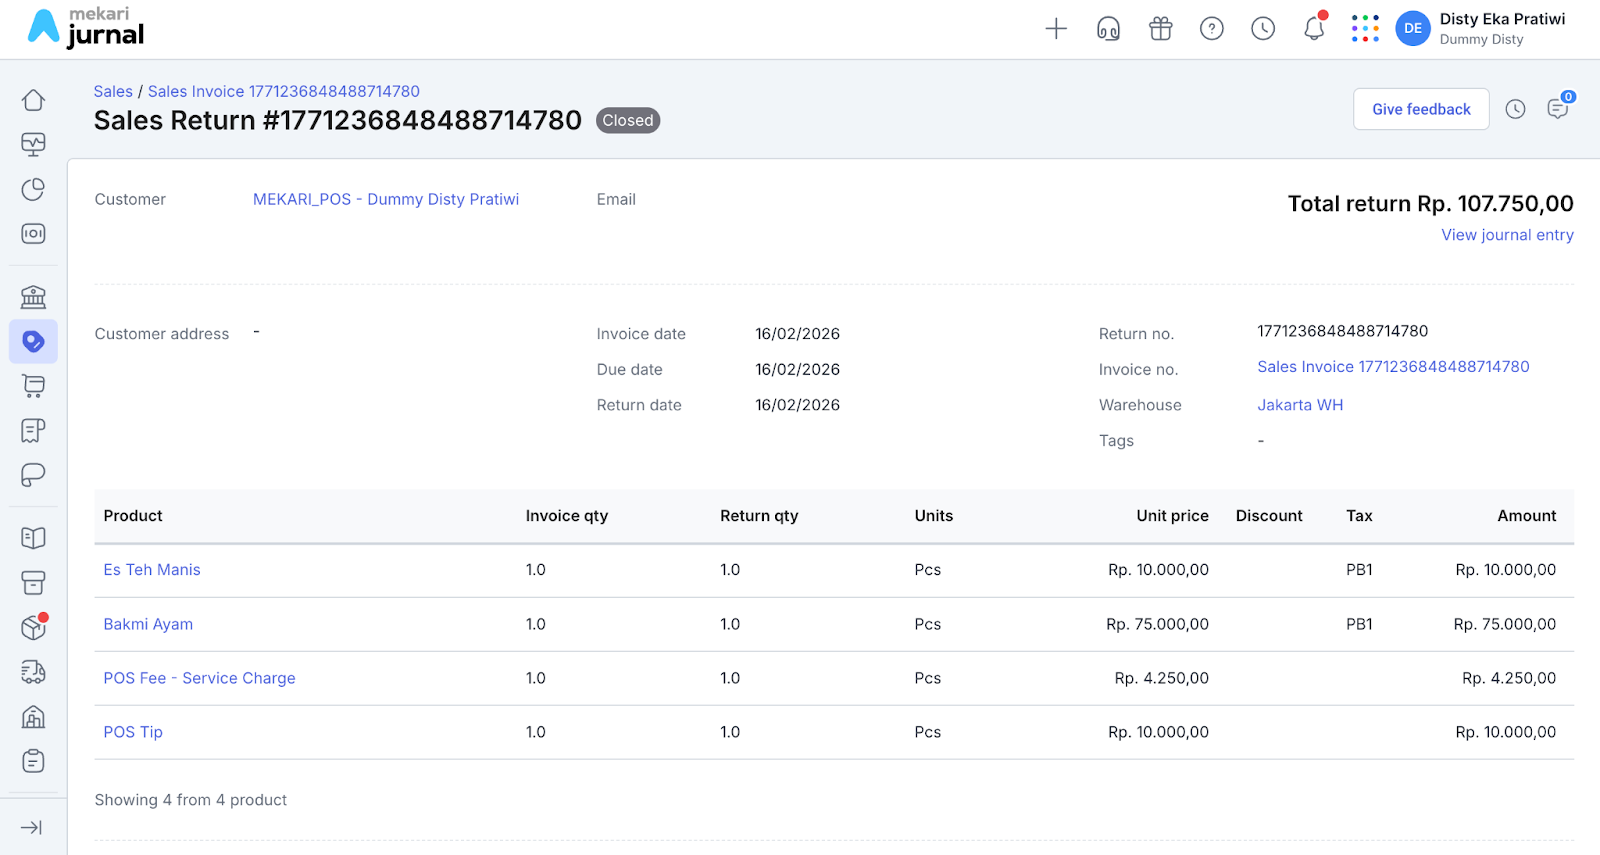This screenshot has height=855, width=1600.
Task: Click the home icon in the sidebar
Action: coord(33,100)
